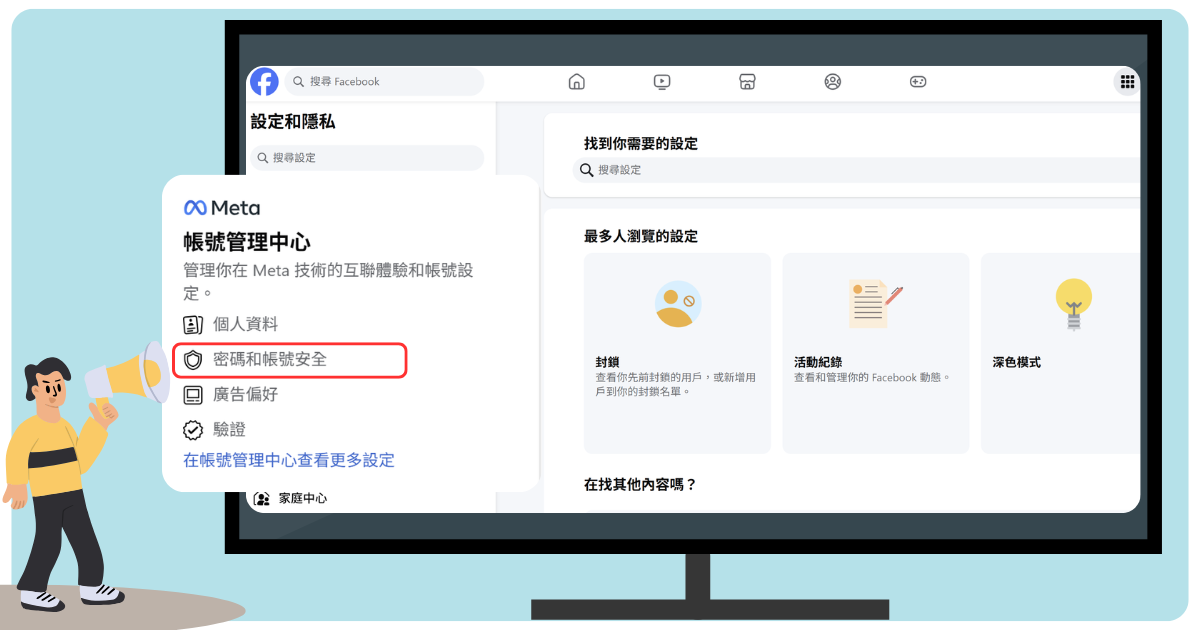Open the 深色模式 settings card
This screenshot has width=1200, height=630.
point(1060,353)
